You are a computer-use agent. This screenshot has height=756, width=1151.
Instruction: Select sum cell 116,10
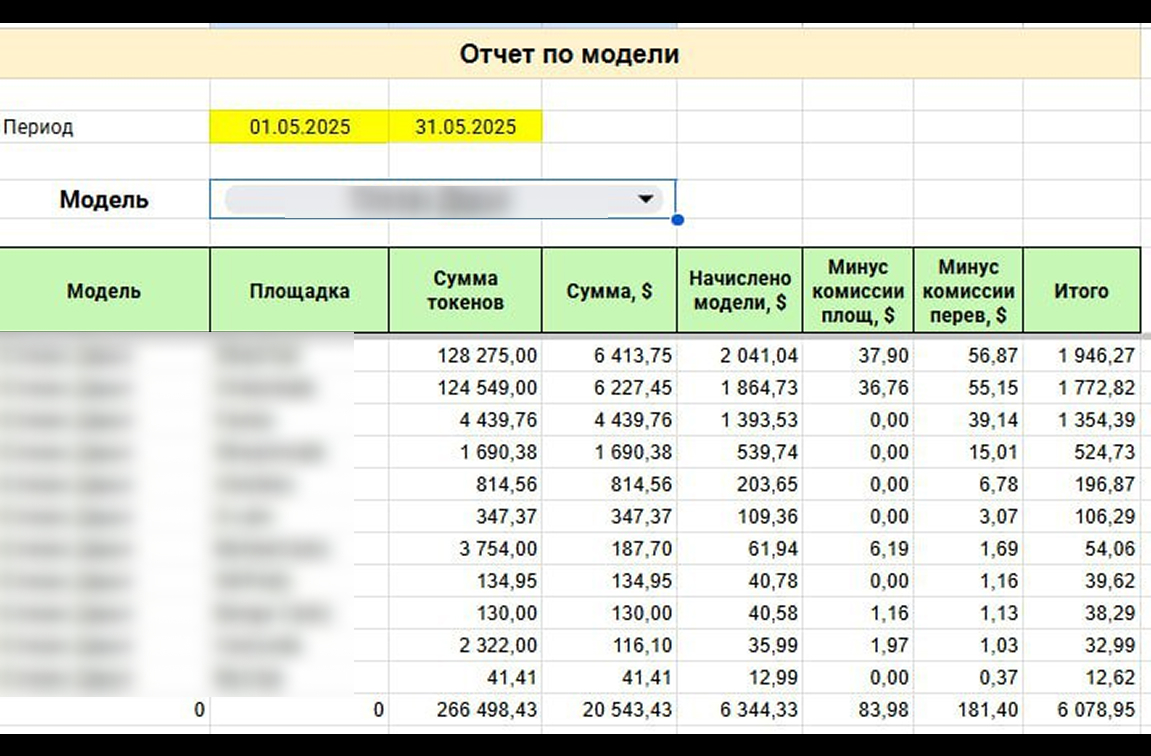[609, 646]
